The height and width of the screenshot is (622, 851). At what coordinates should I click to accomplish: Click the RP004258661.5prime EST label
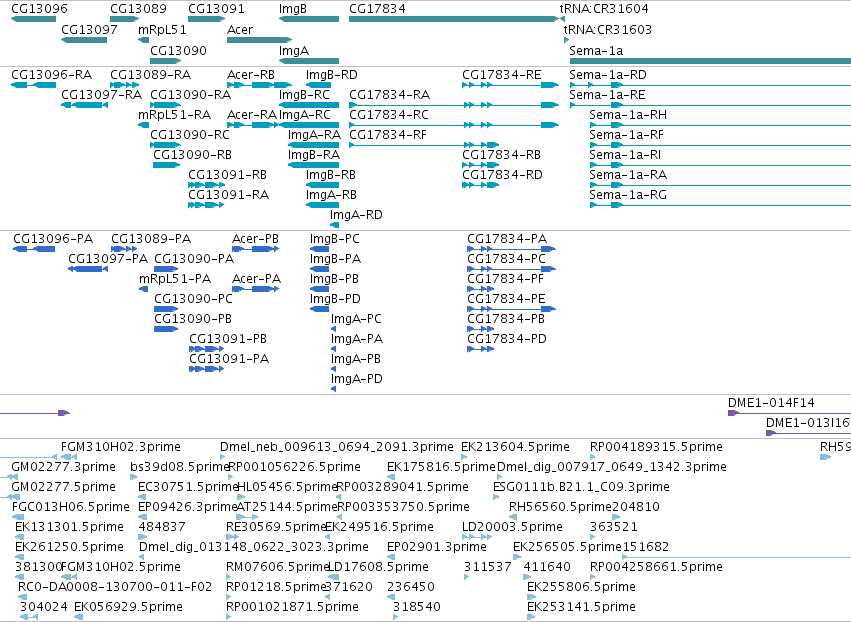pyautogui.click(x=656, y=566)
